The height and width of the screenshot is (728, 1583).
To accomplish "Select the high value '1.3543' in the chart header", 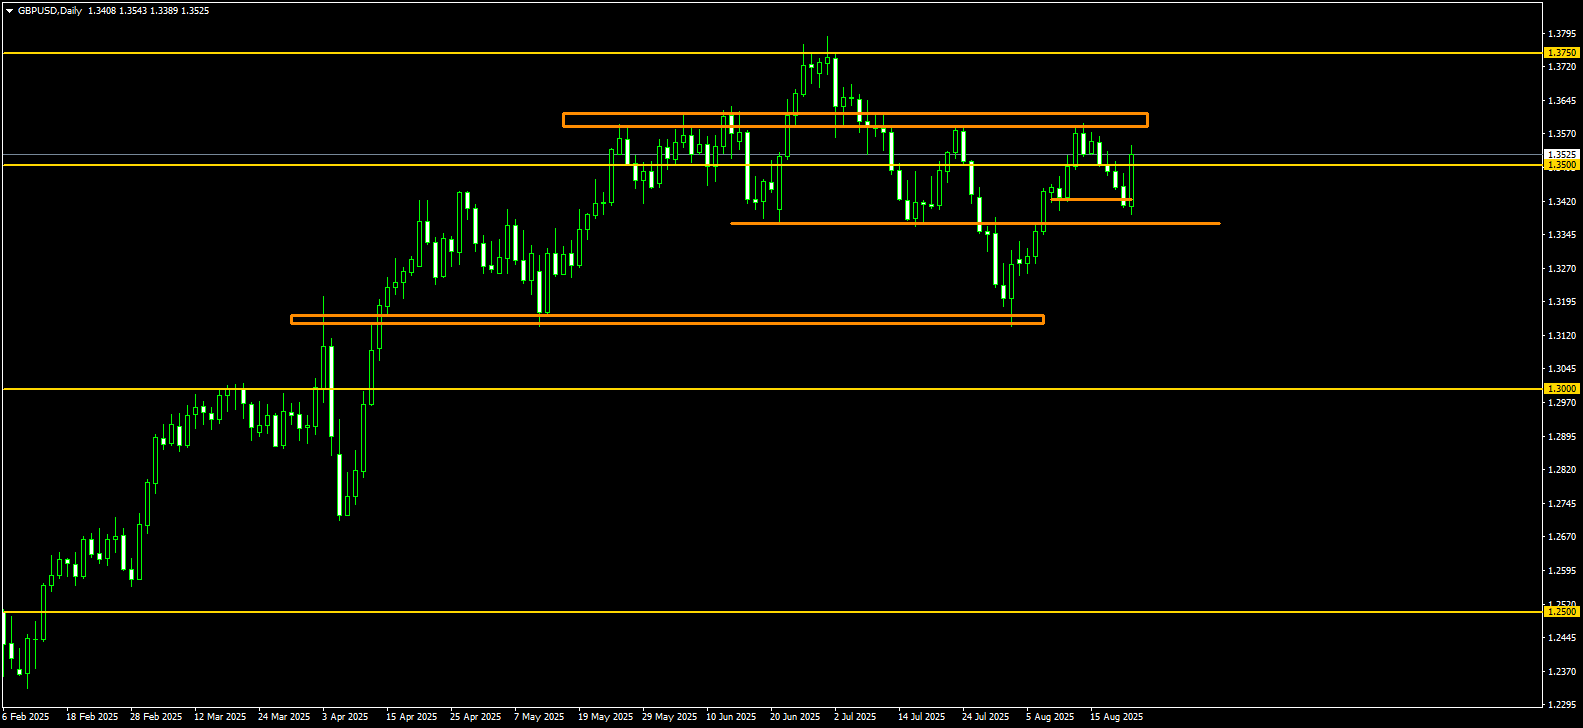I will (132, 11).
